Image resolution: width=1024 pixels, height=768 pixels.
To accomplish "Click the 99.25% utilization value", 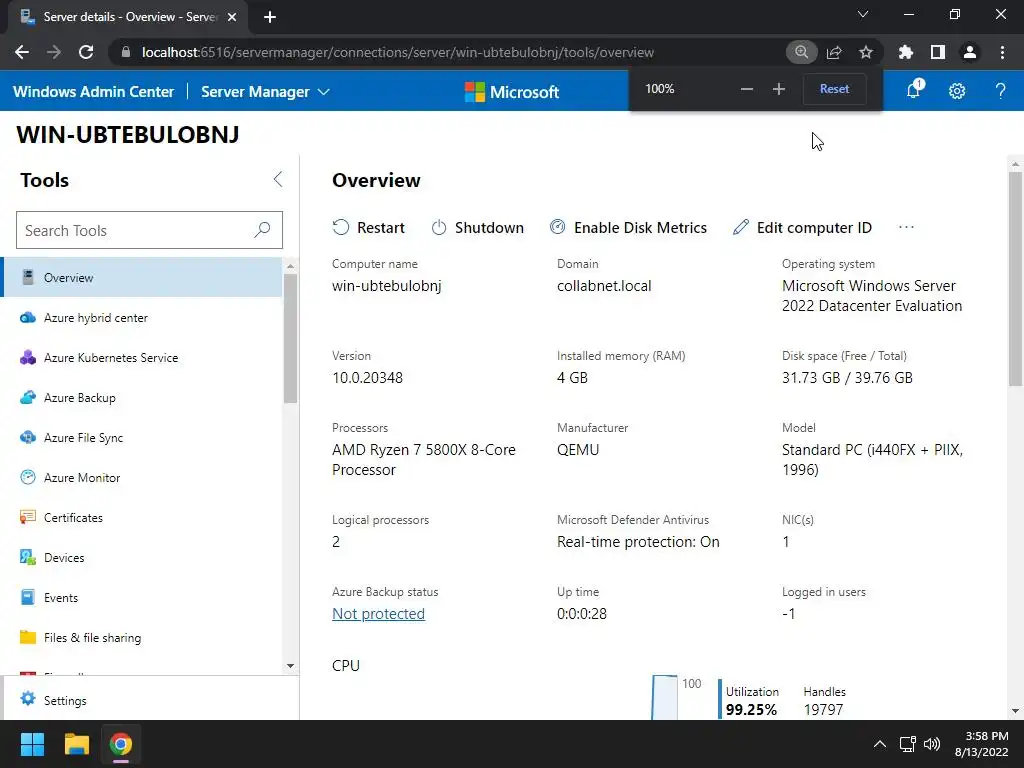I will pyautogui.click(x=751, y=710).
